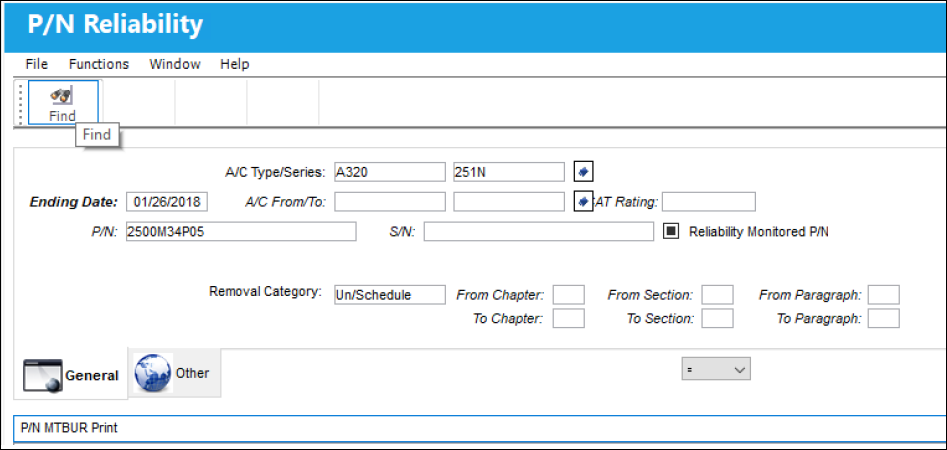Switch to the Other tab globe icon
This screenshot has width=947, height=450.
pyautogui.click(x=153, y=373)
